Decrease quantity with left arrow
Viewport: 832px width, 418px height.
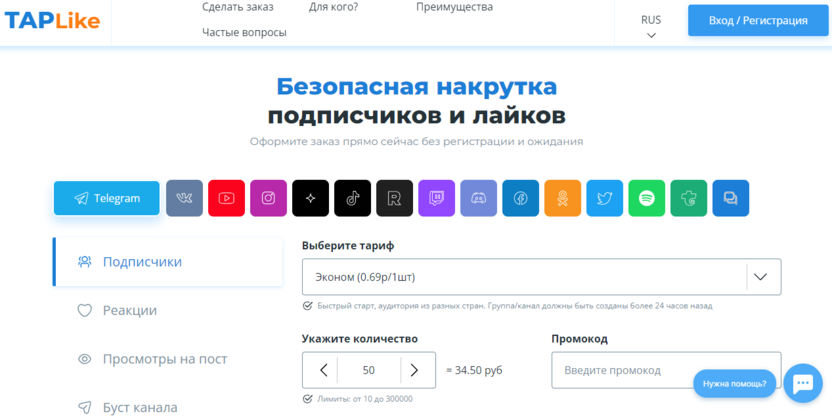[x=324, y=370]
